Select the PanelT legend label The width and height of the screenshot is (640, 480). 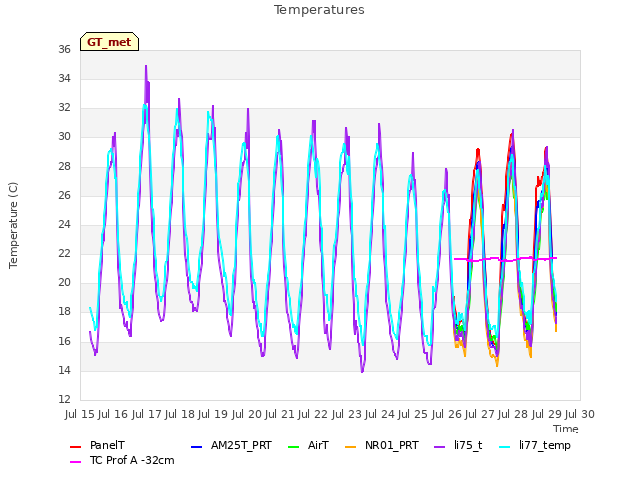[107, 445]
